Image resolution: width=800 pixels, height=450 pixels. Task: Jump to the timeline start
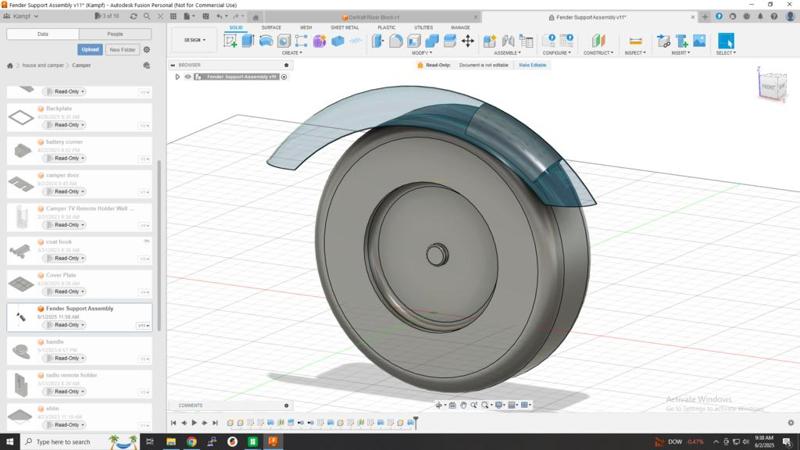coord(173,422)
